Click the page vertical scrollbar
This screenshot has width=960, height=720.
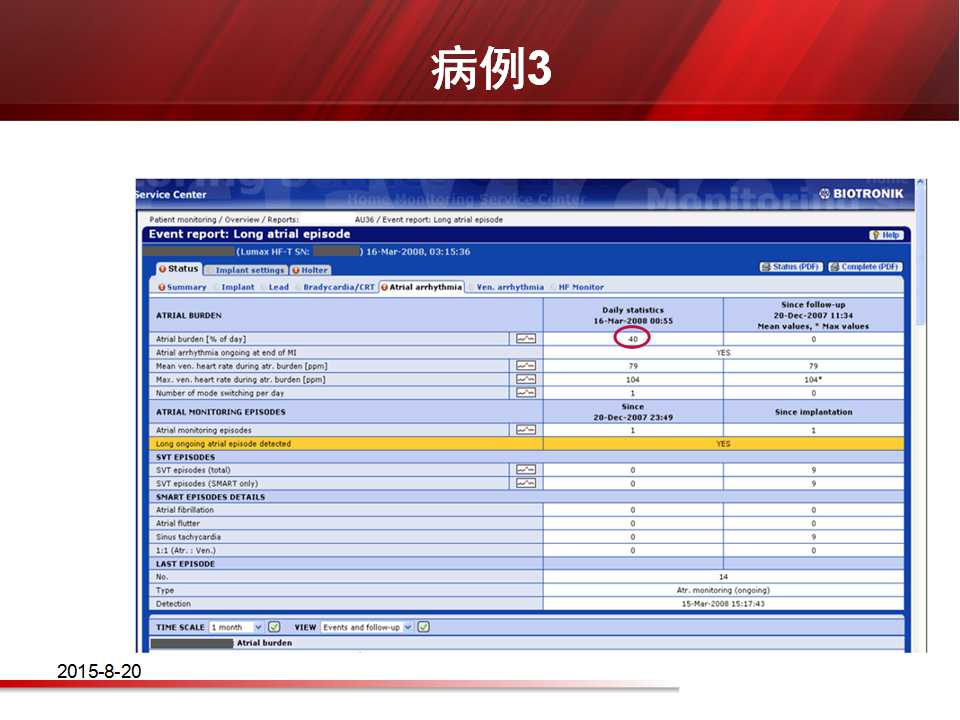(x=920, y=400)
